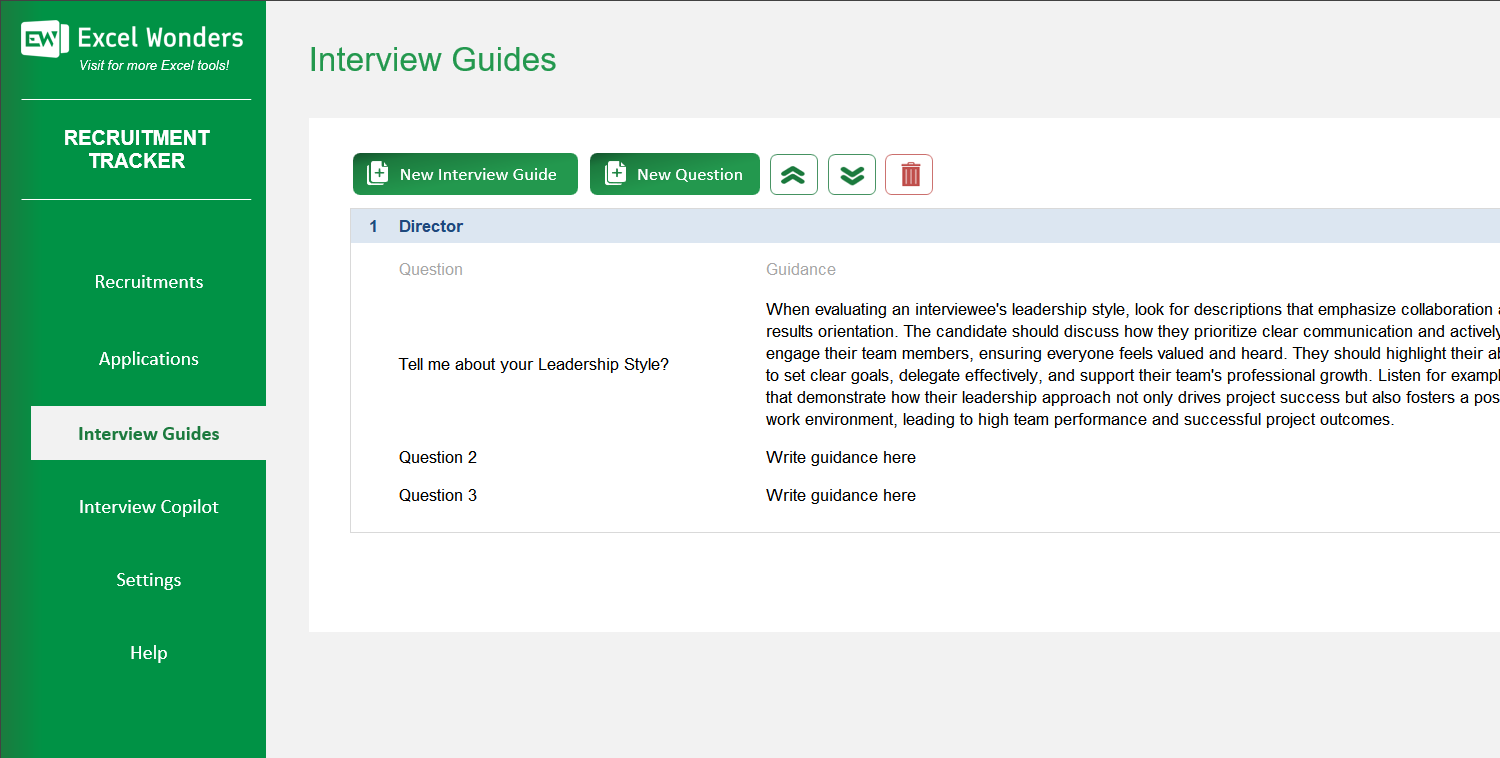Screen dimensions: 1500x758
Task: Click the New Interview Guide button
Action: 465,173
